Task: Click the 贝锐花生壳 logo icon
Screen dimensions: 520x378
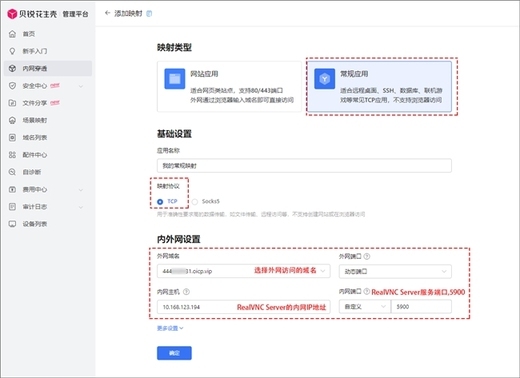Action: pyautogui.click(x=12, y=14)
